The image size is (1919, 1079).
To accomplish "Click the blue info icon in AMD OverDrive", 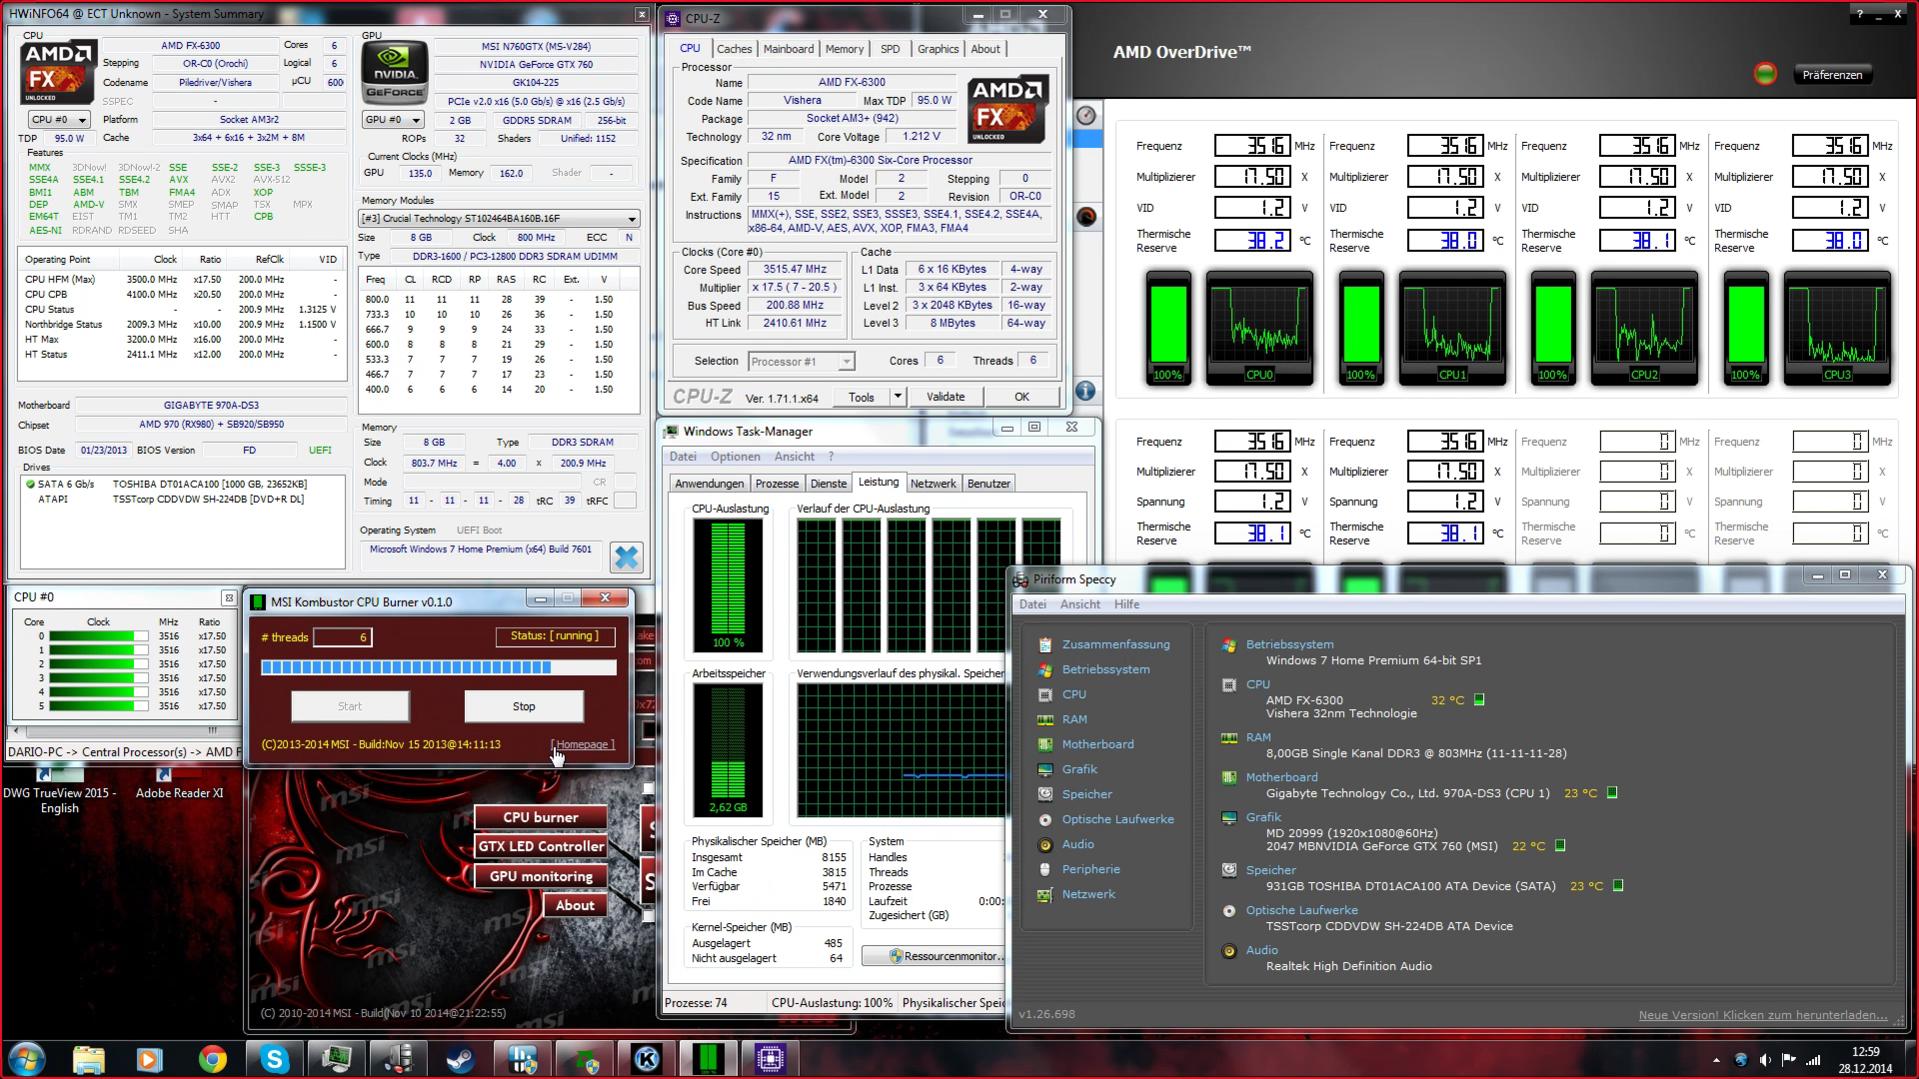I will 1086,391.
